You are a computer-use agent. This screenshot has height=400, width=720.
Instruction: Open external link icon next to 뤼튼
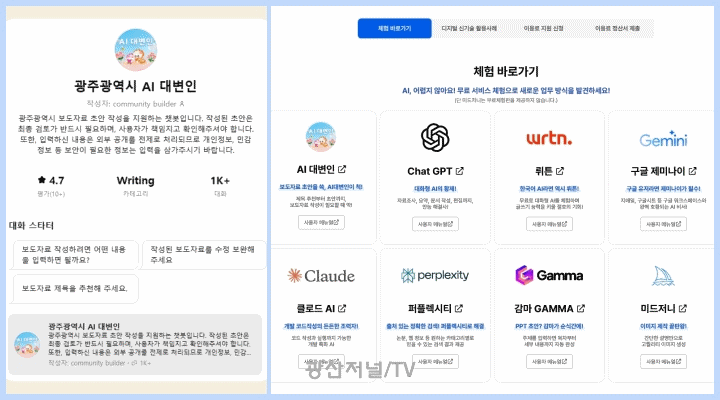point(560,171)
